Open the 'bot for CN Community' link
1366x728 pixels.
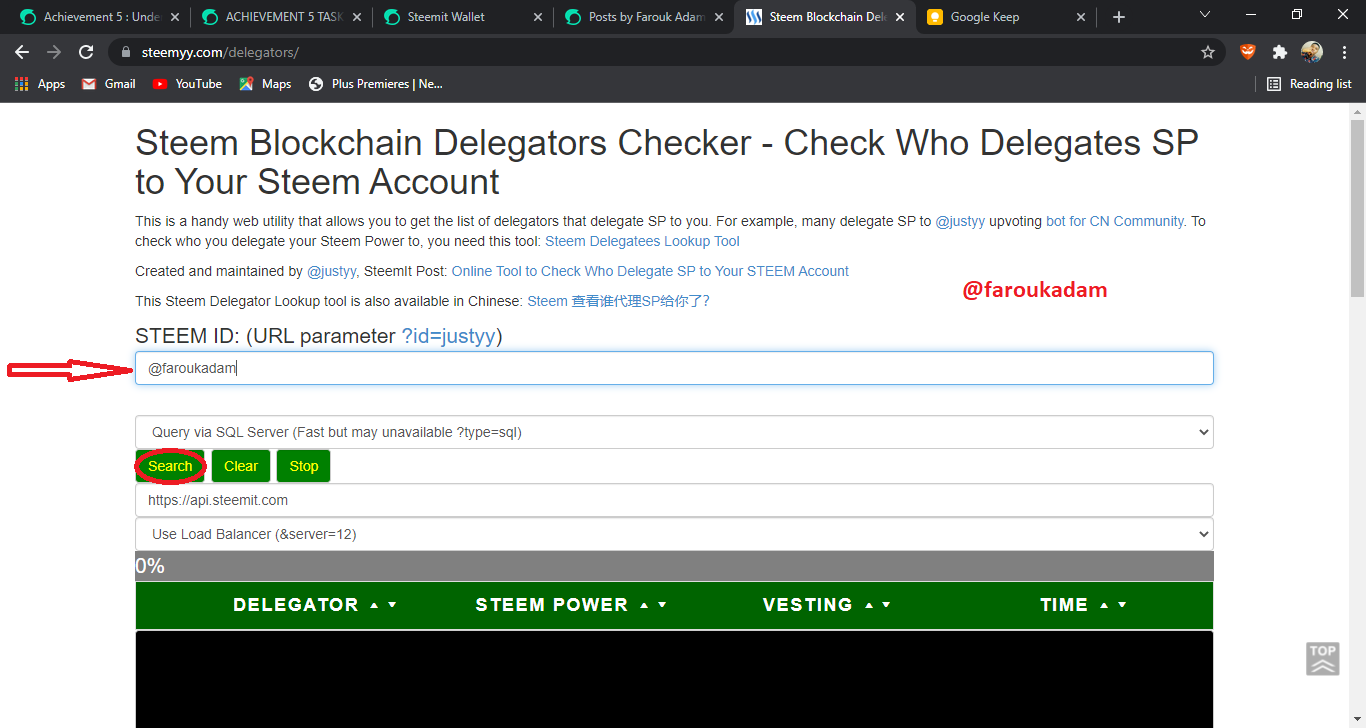pos(1115,221)
